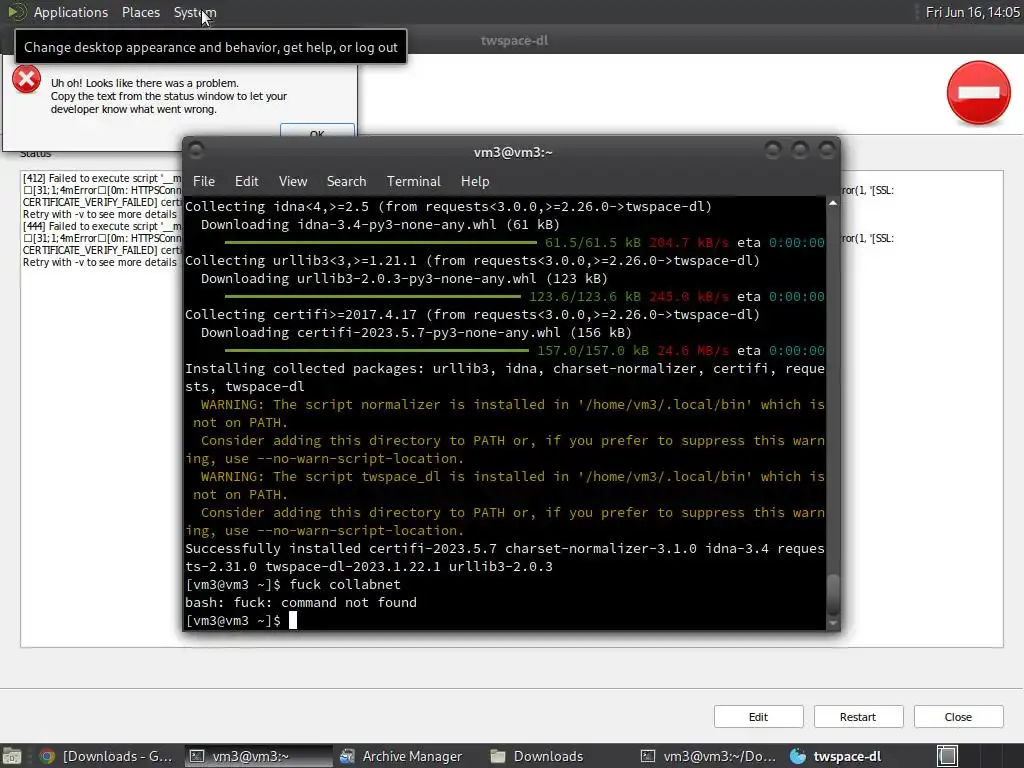The image size is (1024, 768).
Task: Click the 'Downloading certifi-2023.5.7' terminal line
Action: (416, 332)
